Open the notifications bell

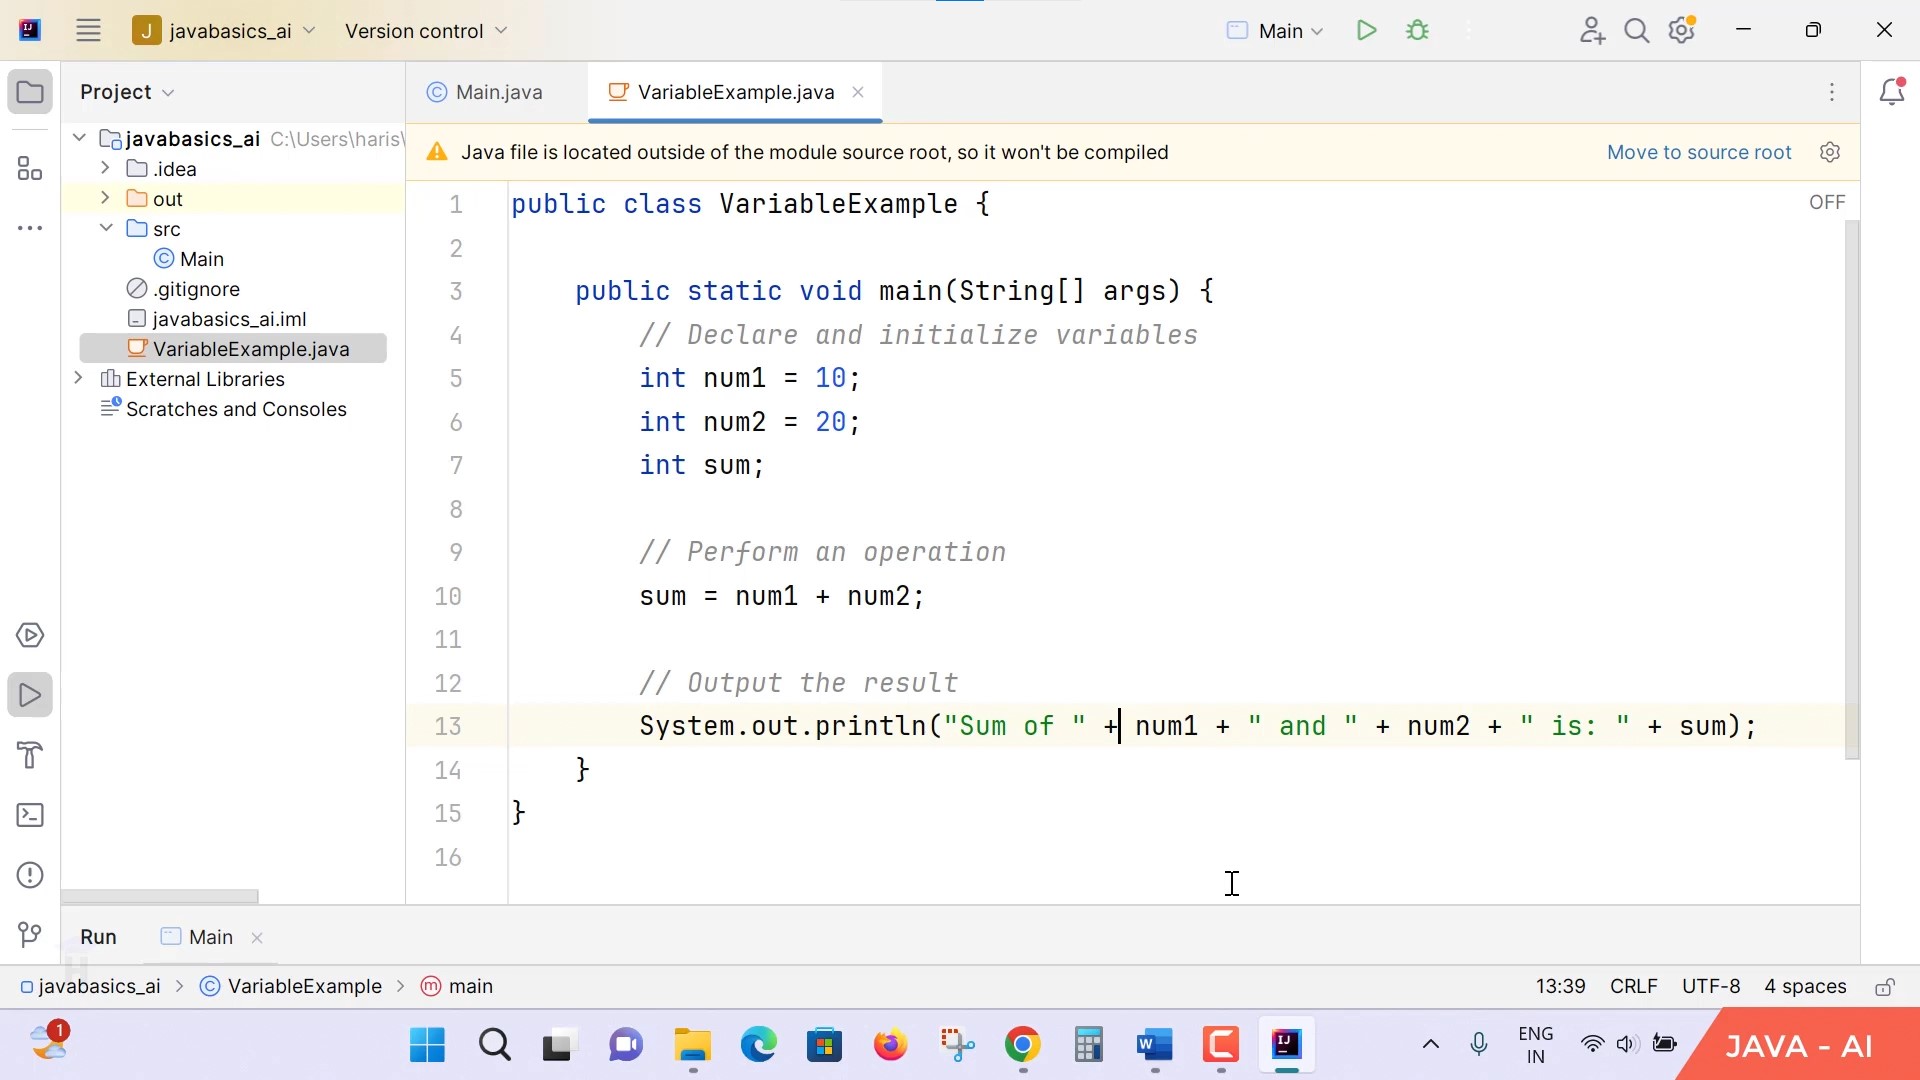point(1893,91)
